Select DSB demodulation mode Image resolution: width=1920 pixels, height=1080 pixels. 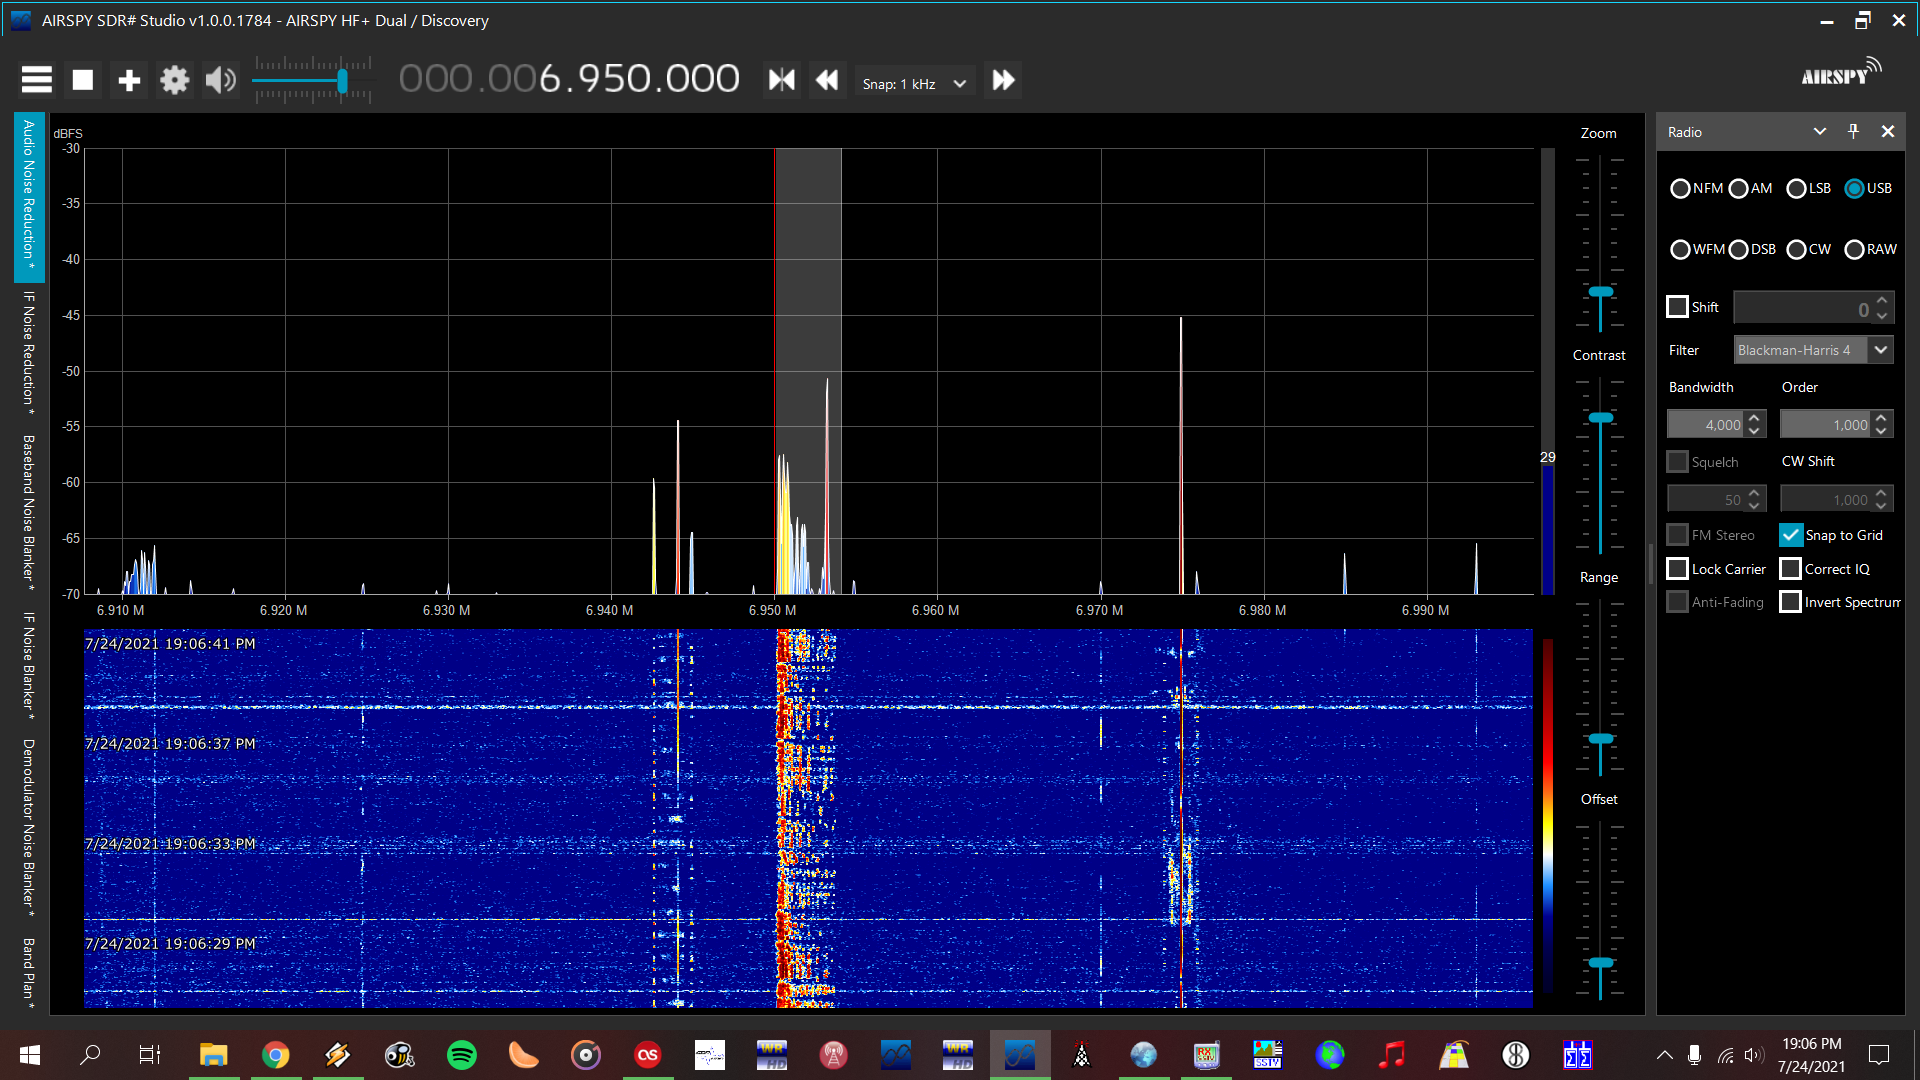point(1752,250)
